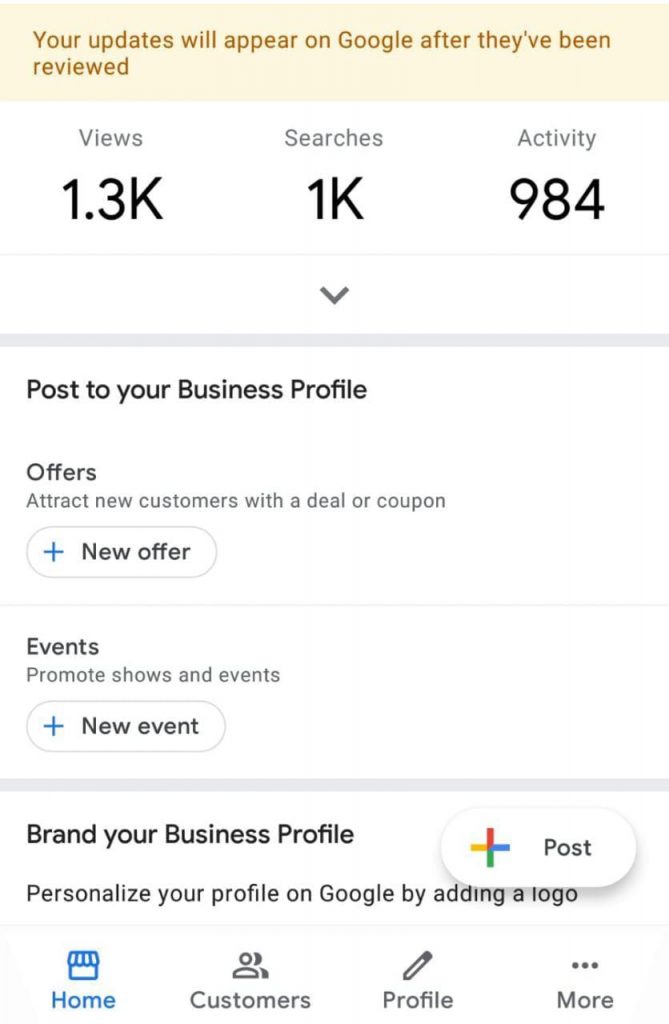Screen dimensions: 669x1024
Task: Create a New event
Action: (x=126, y=726)
